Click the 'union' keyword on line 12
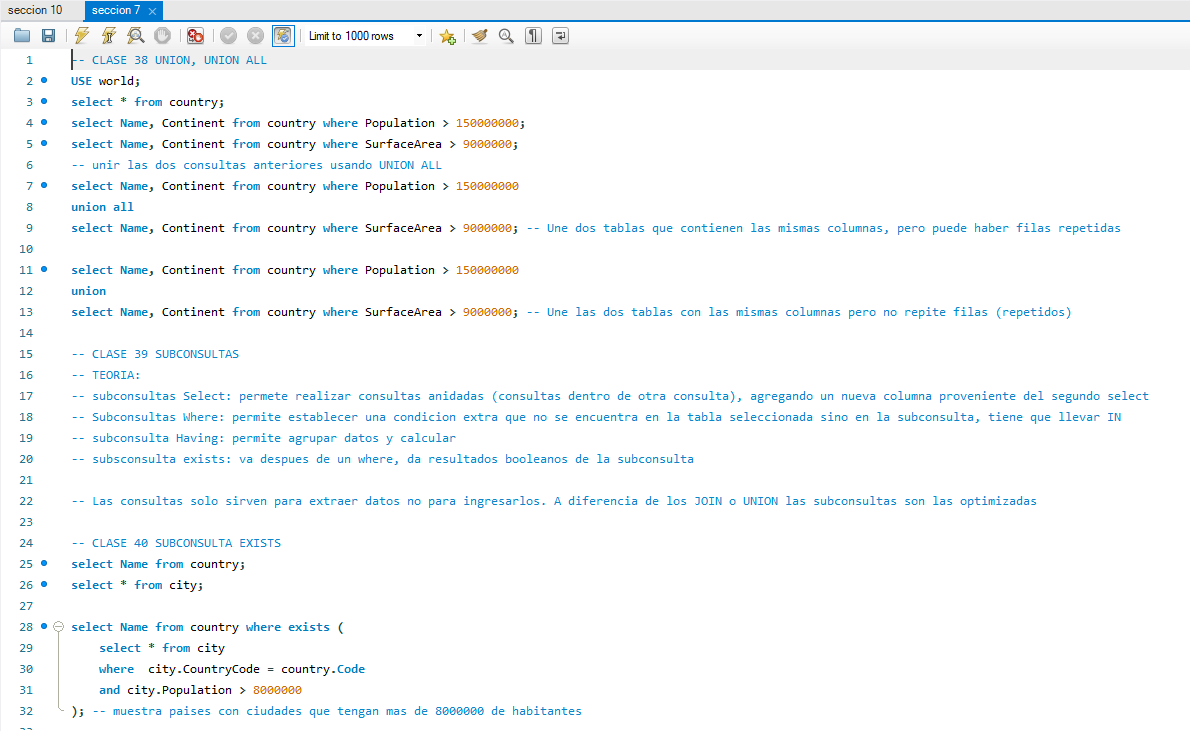Image resolution: width=1190 pixels, height=731 pixels. pos(89,291)
